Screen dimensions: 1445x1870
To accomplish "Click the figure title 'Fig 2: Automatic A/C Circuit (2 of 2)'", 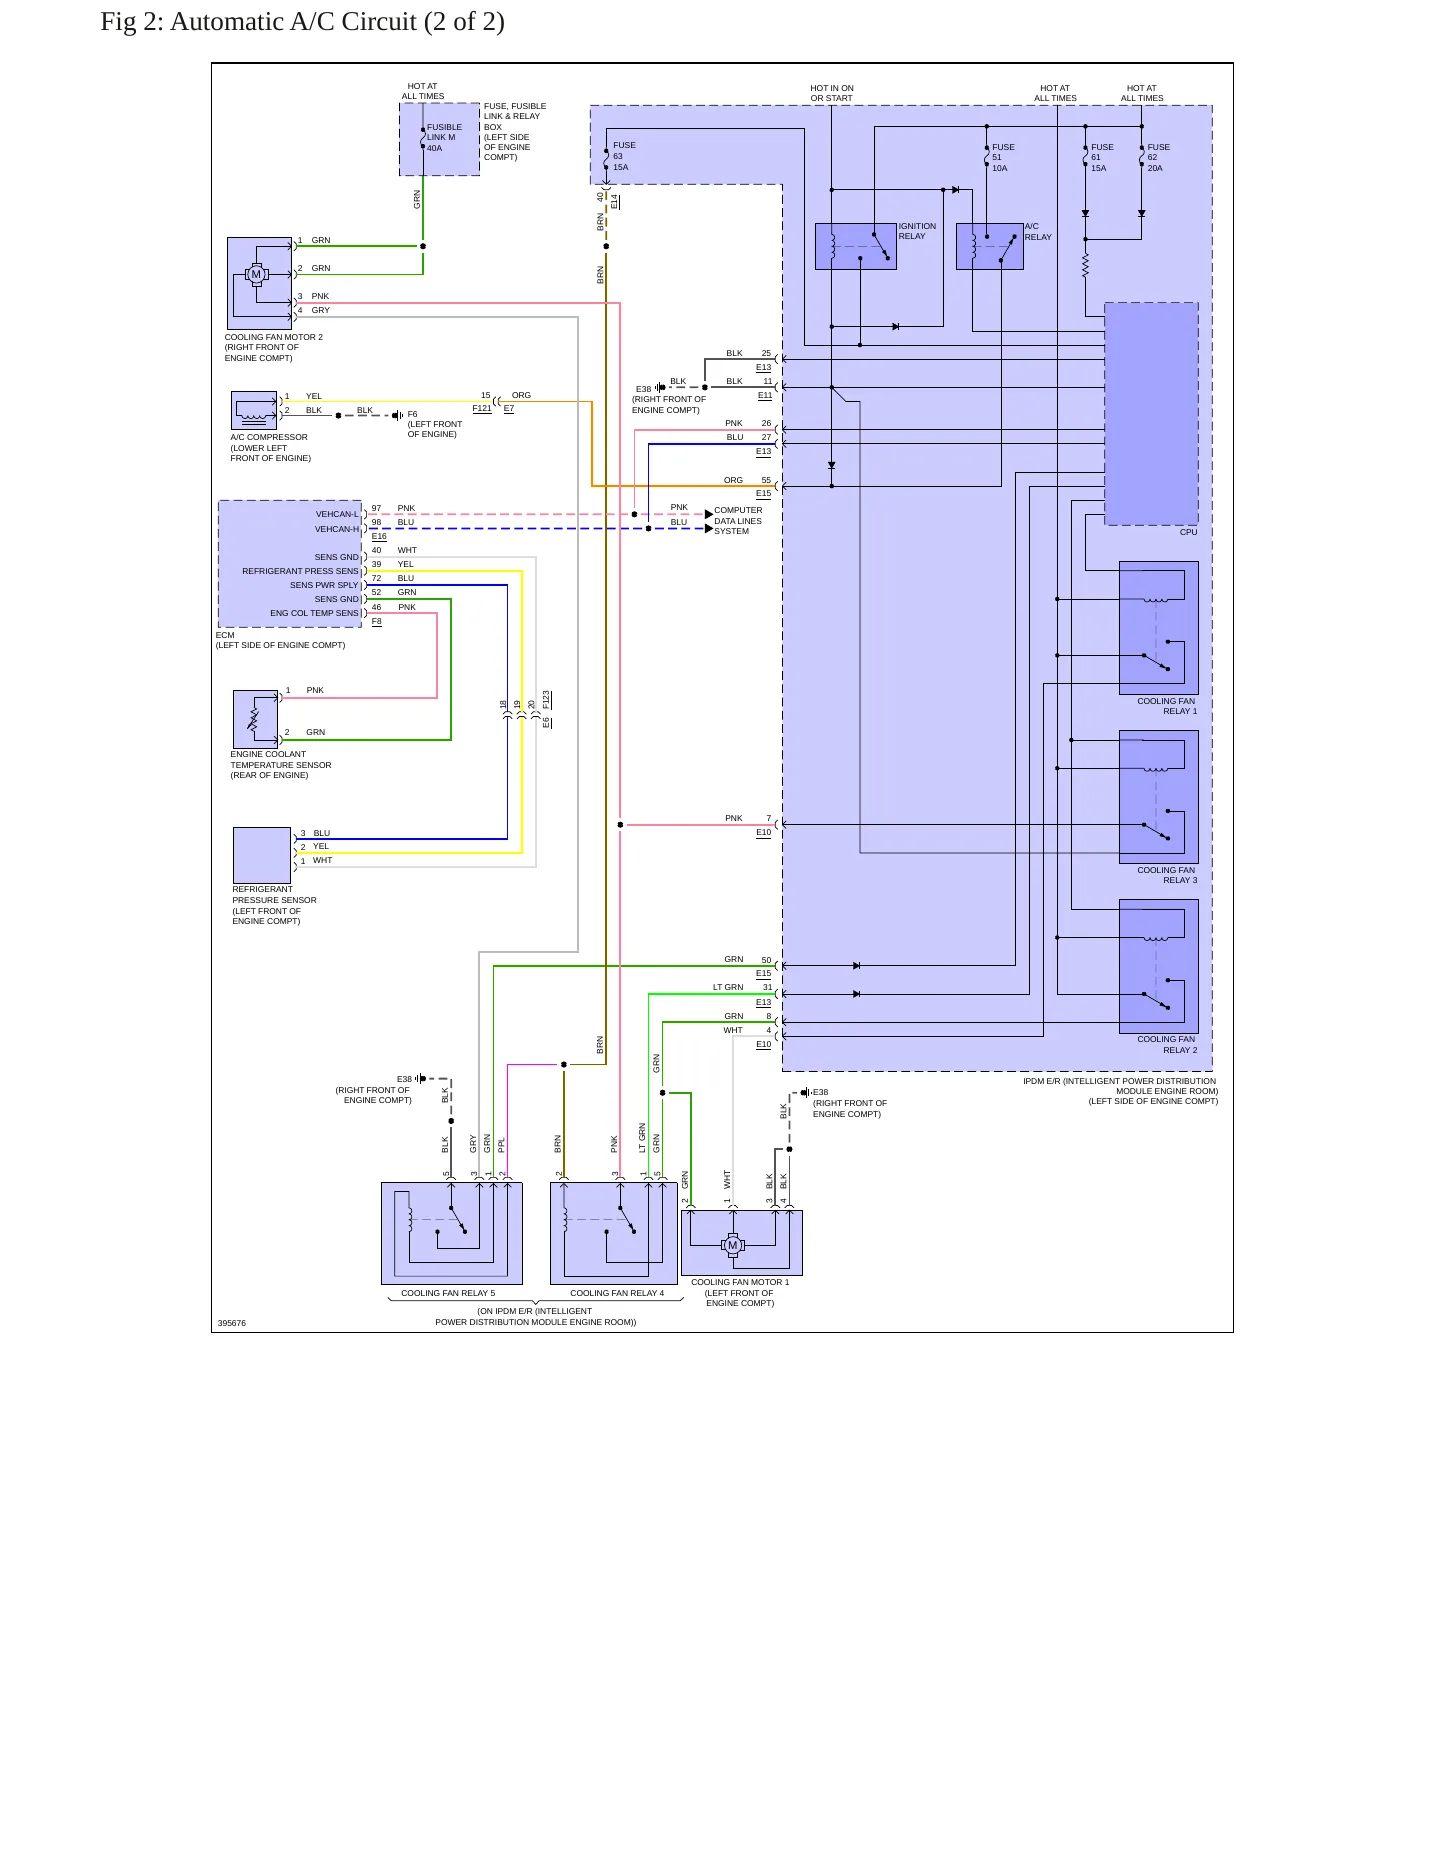I will [x=302, y=22].
